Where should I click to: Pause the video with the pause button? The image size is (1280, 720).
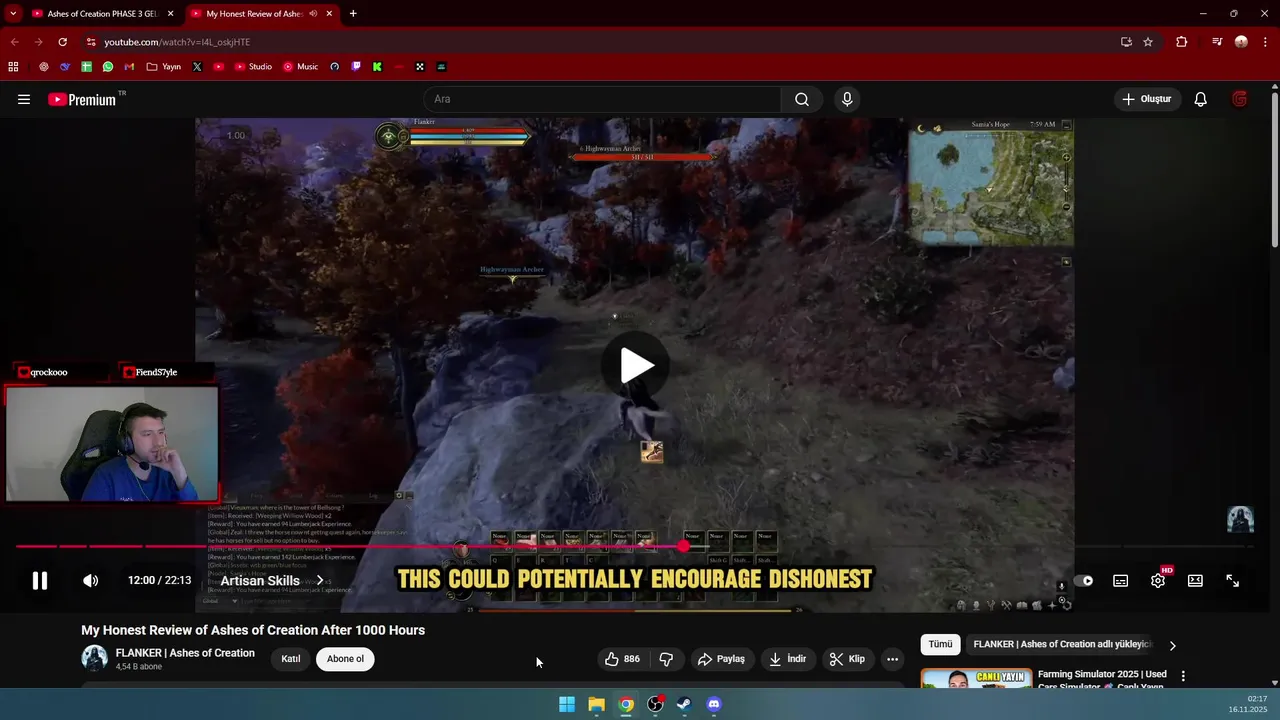(40, 580)
